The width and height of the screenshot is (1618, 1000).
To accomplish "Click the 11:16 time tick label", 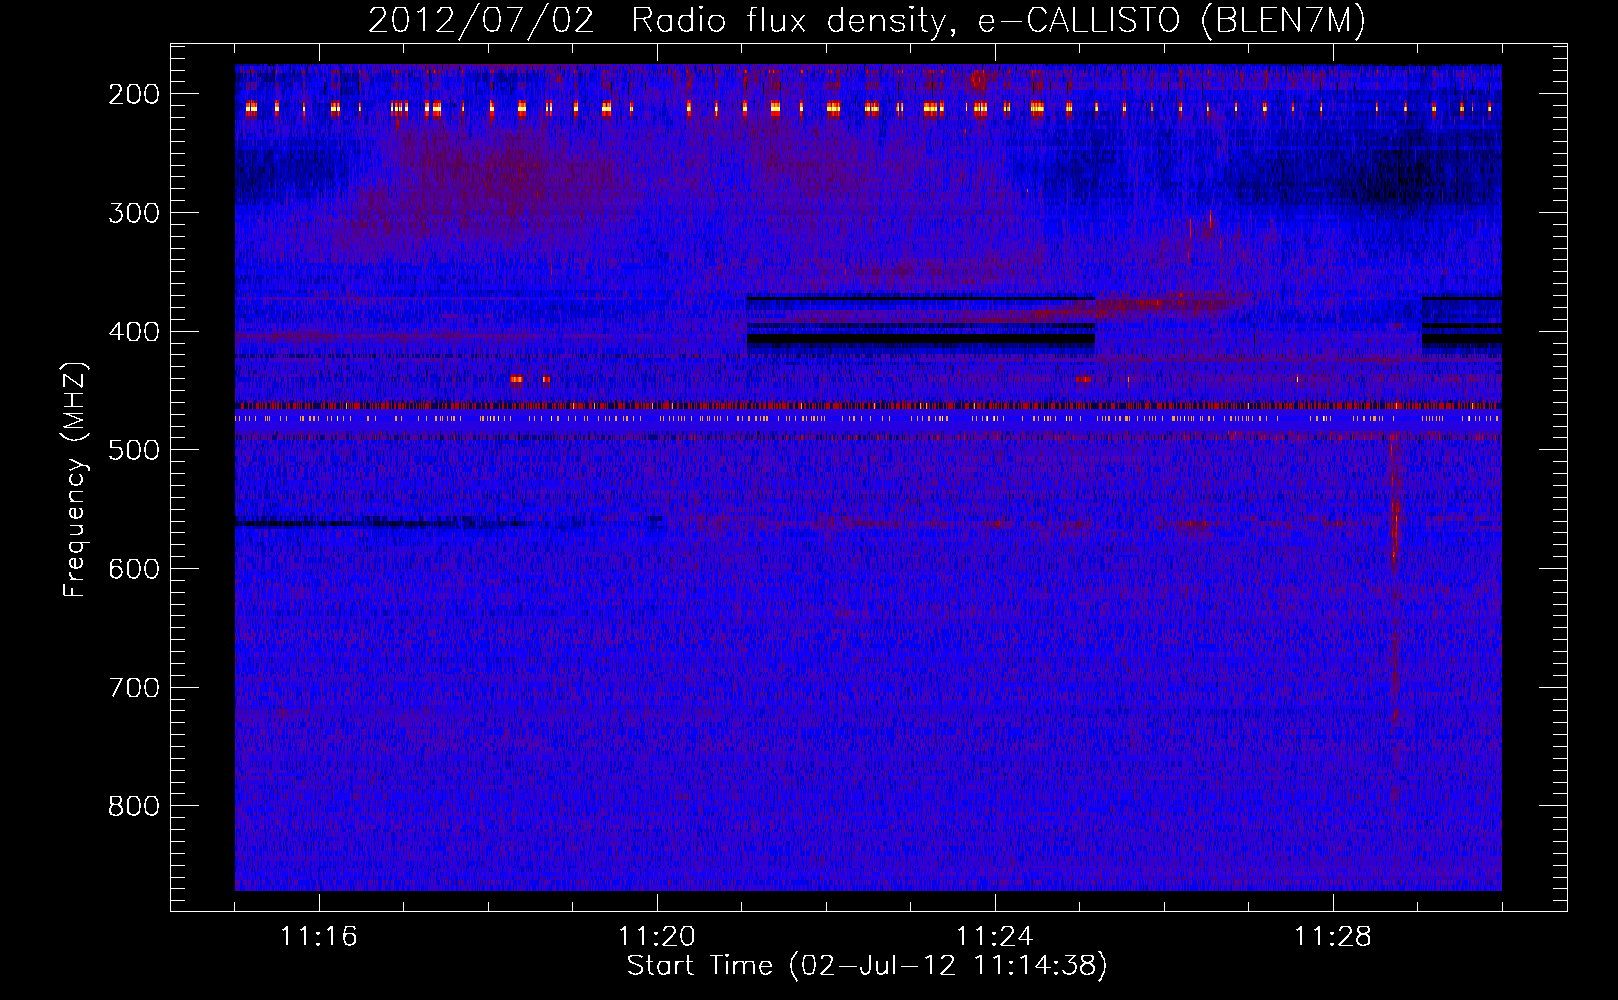I will pyautogui.click(x=319, y=937).
